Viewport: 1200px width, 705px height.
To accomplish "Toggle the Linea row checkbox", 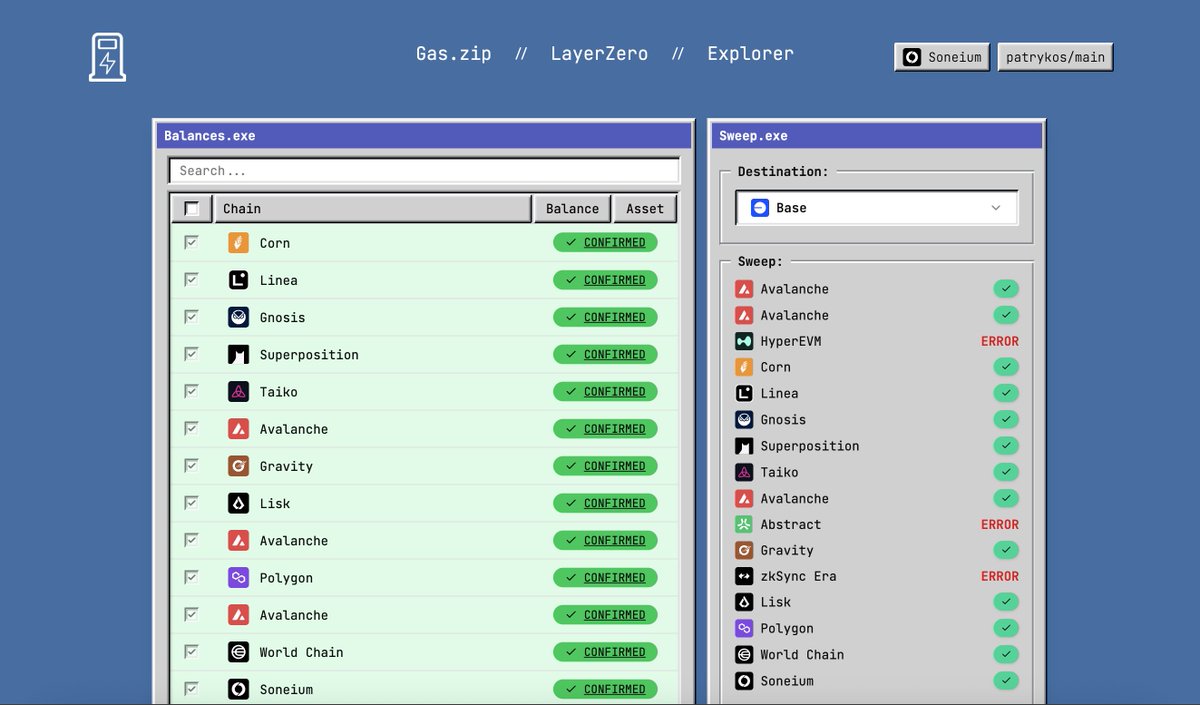I will 191,279.
